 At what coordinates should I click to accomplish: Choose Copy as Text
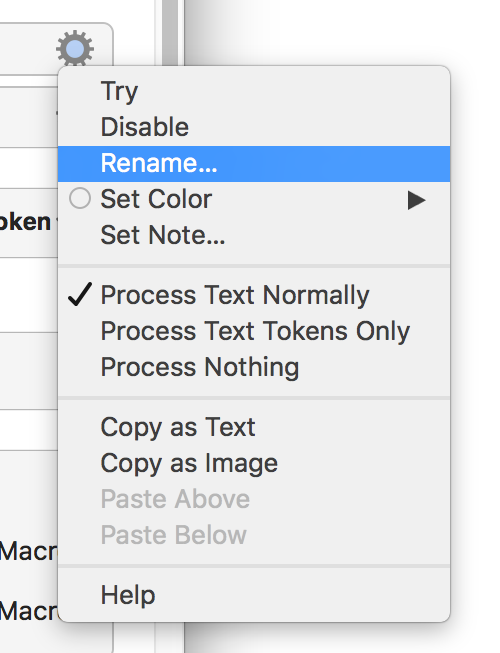[254, 428]
